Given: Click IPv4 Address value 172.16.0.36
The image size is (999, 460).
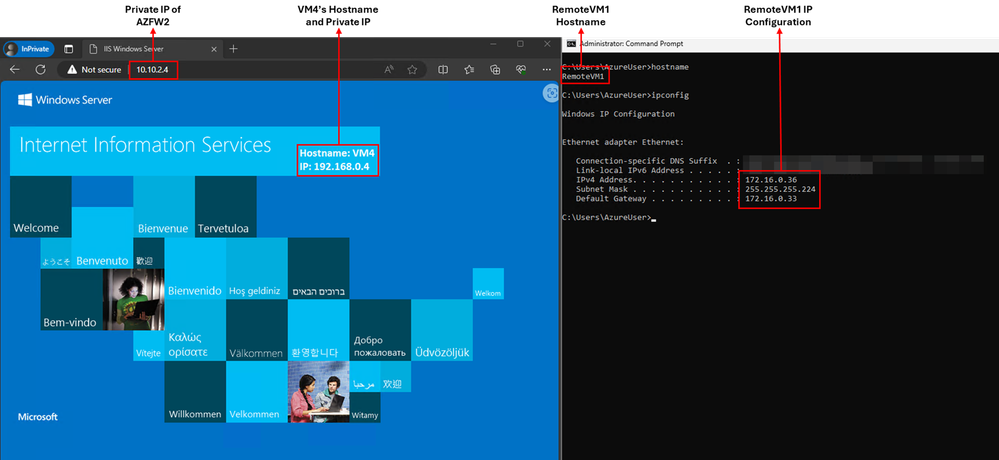Looking at the screenshot, I should pyautogui.click(x=770, y=180).
